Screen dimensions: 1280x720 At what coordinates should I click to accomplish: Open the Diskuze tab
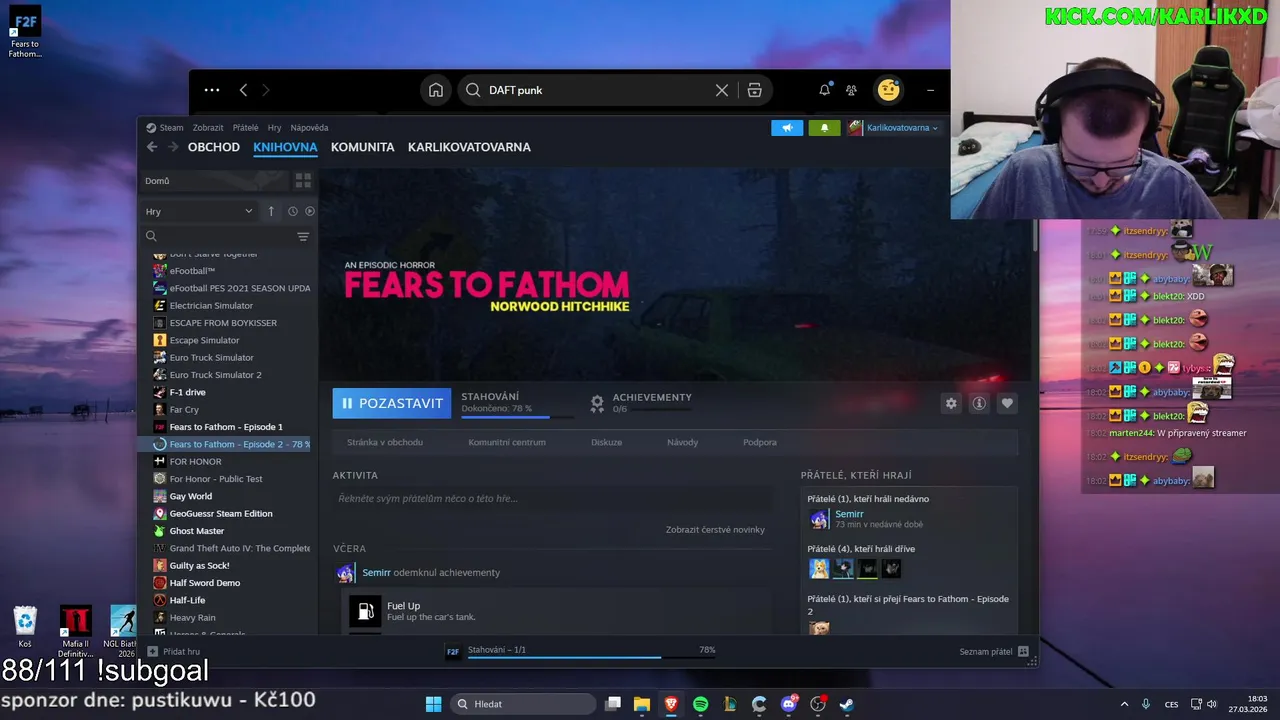(606, 442)
